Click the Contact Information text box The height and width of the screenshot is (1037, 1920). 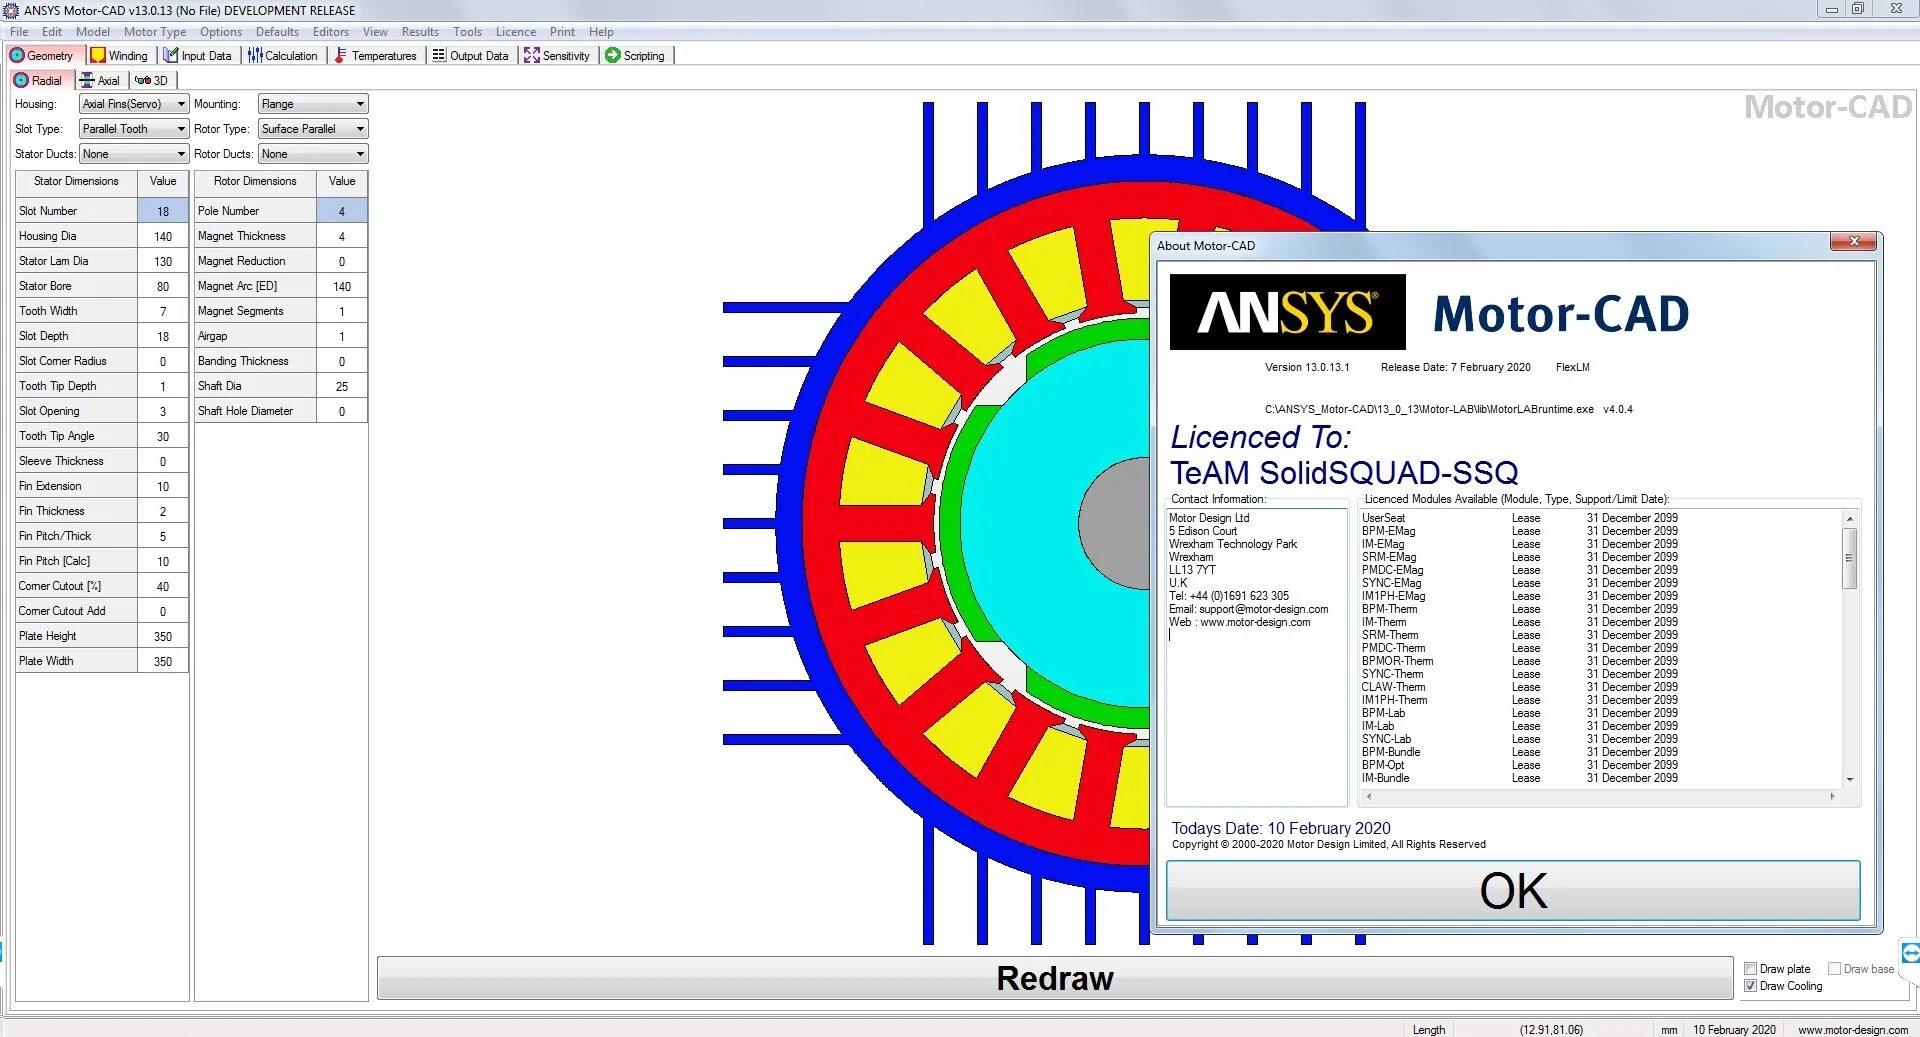[1257, 657]
